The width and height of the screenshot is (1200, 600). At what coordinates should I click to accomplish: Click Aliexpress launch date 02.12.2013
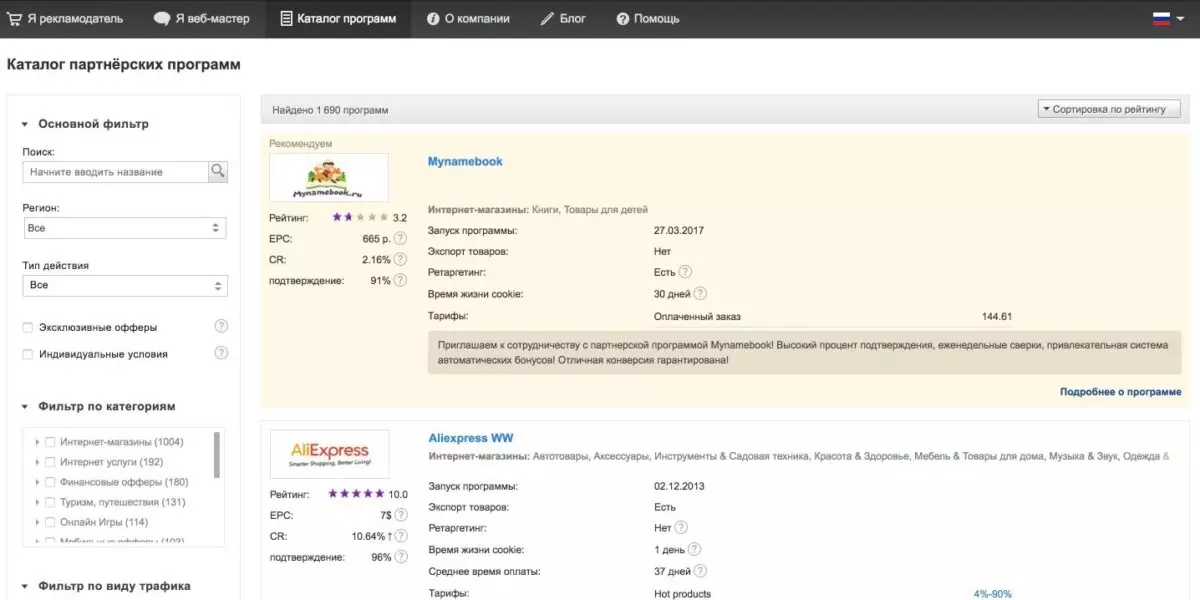point(679,486)
